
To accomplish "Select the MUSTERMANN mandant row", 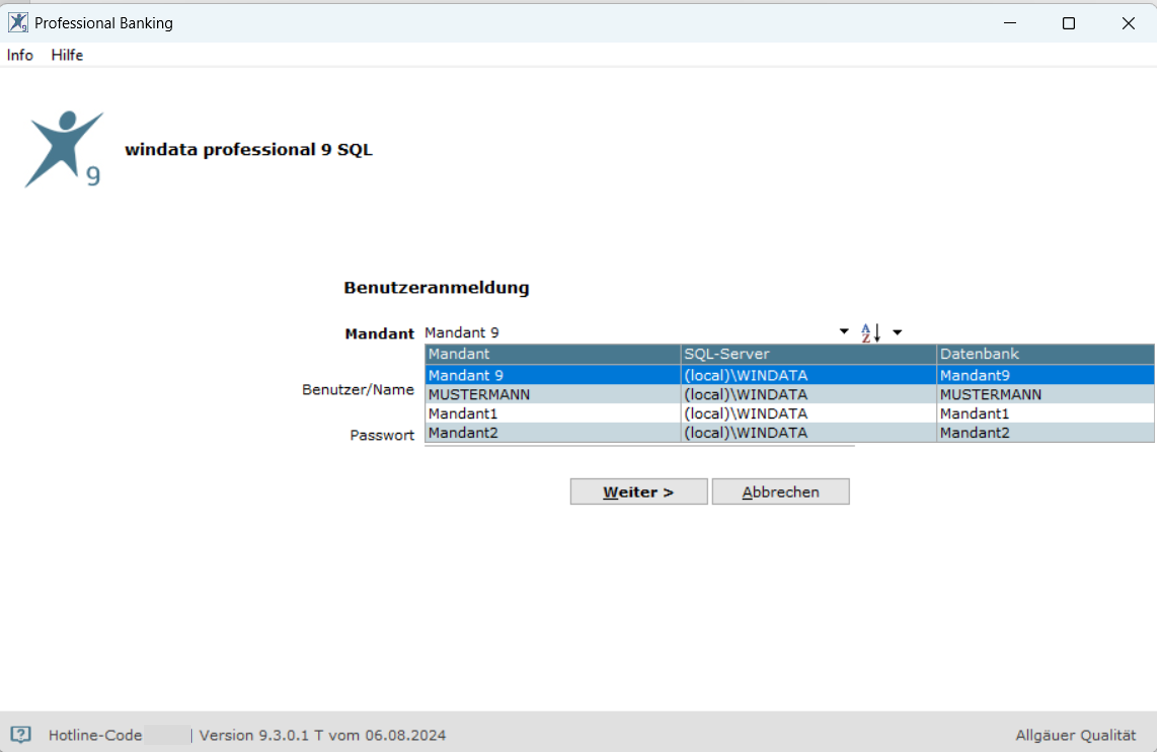I will [x=790, y=394].
